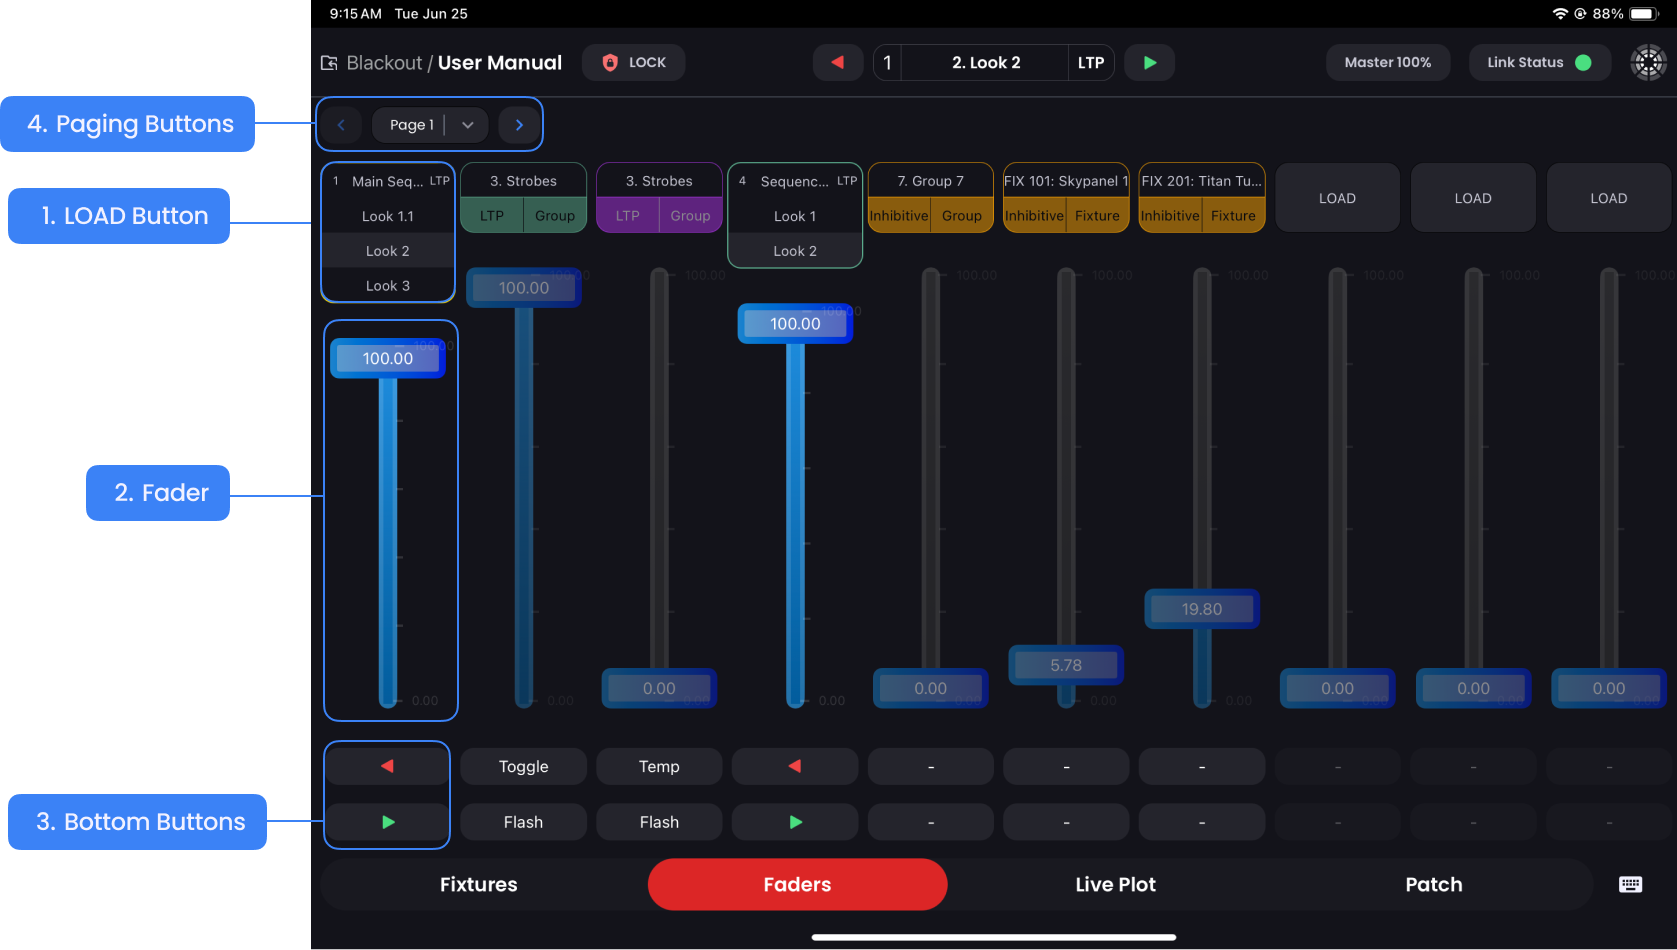This screenshot has height=950, width=1677.
Task: Click the Titan Tu fader handle at 19.80
Action: click(1201, 609)
